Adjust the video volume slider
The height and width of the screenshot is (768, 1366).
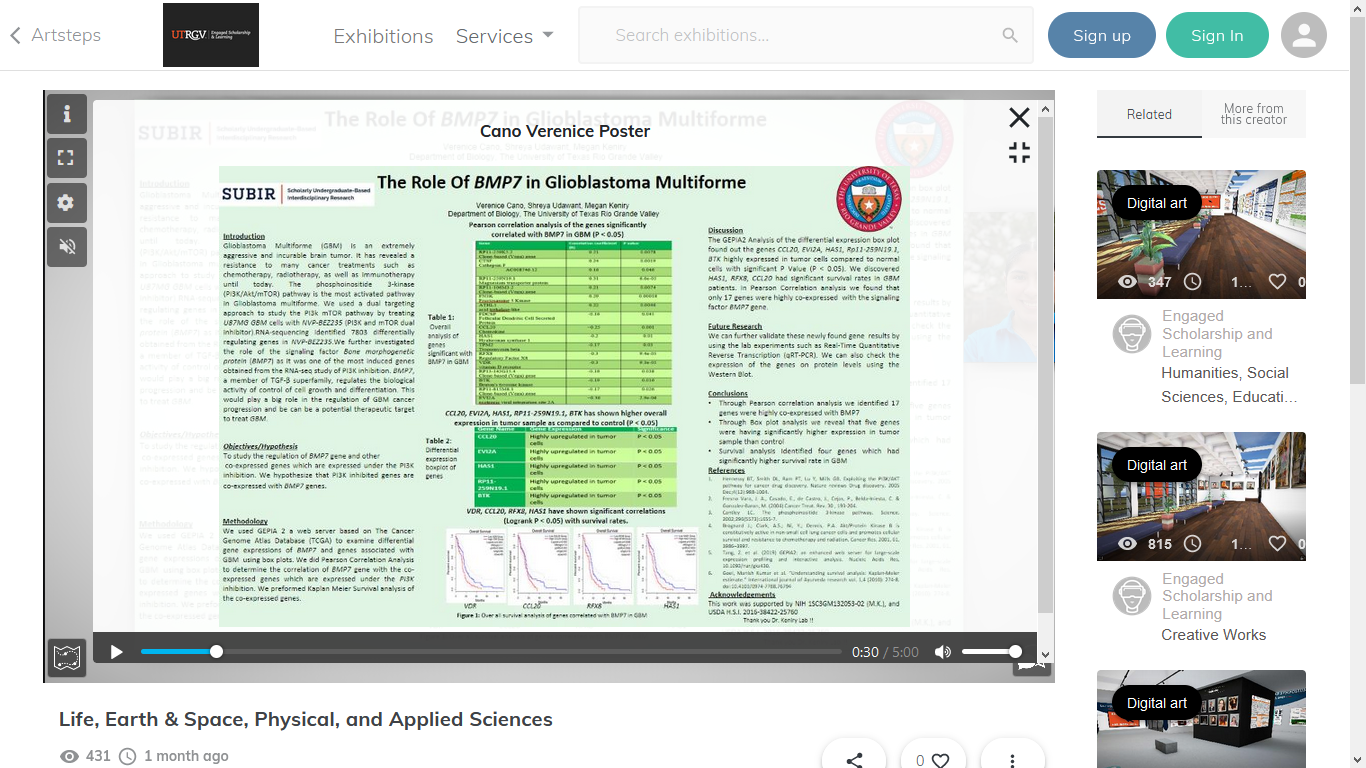995,651
